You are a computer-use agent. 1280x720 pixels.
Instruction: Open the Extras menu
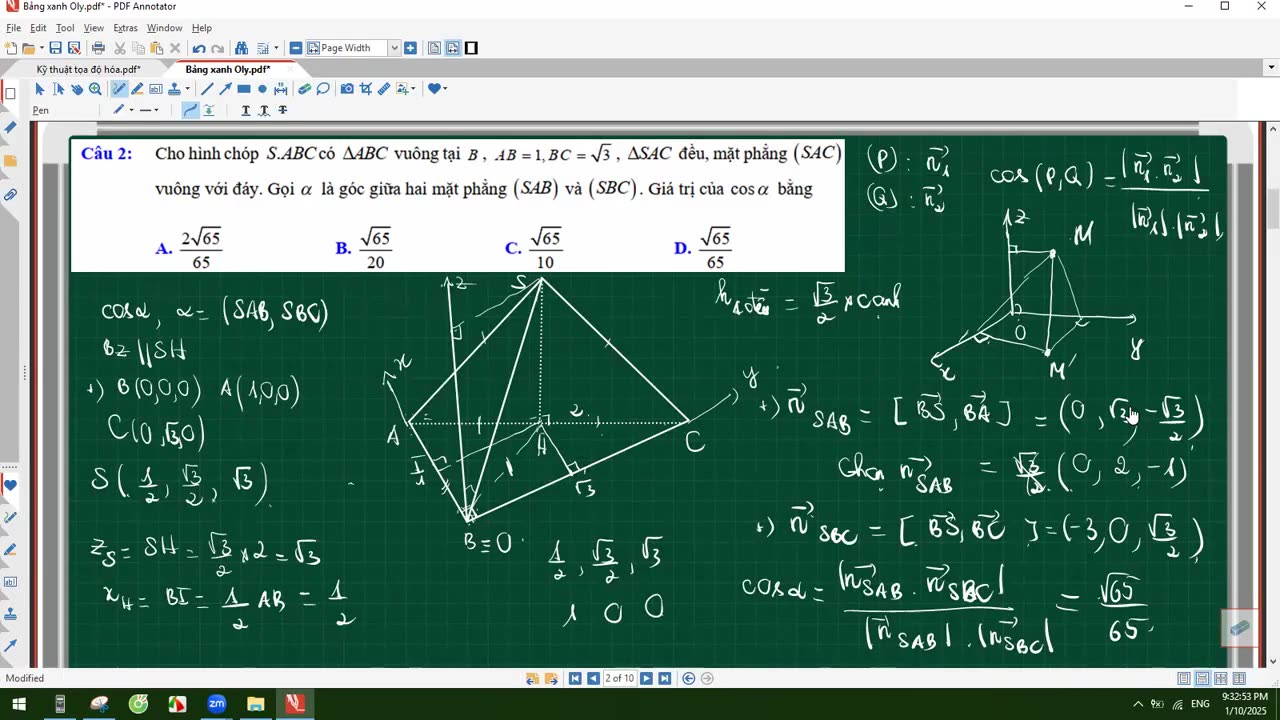[x=125, y=28]
